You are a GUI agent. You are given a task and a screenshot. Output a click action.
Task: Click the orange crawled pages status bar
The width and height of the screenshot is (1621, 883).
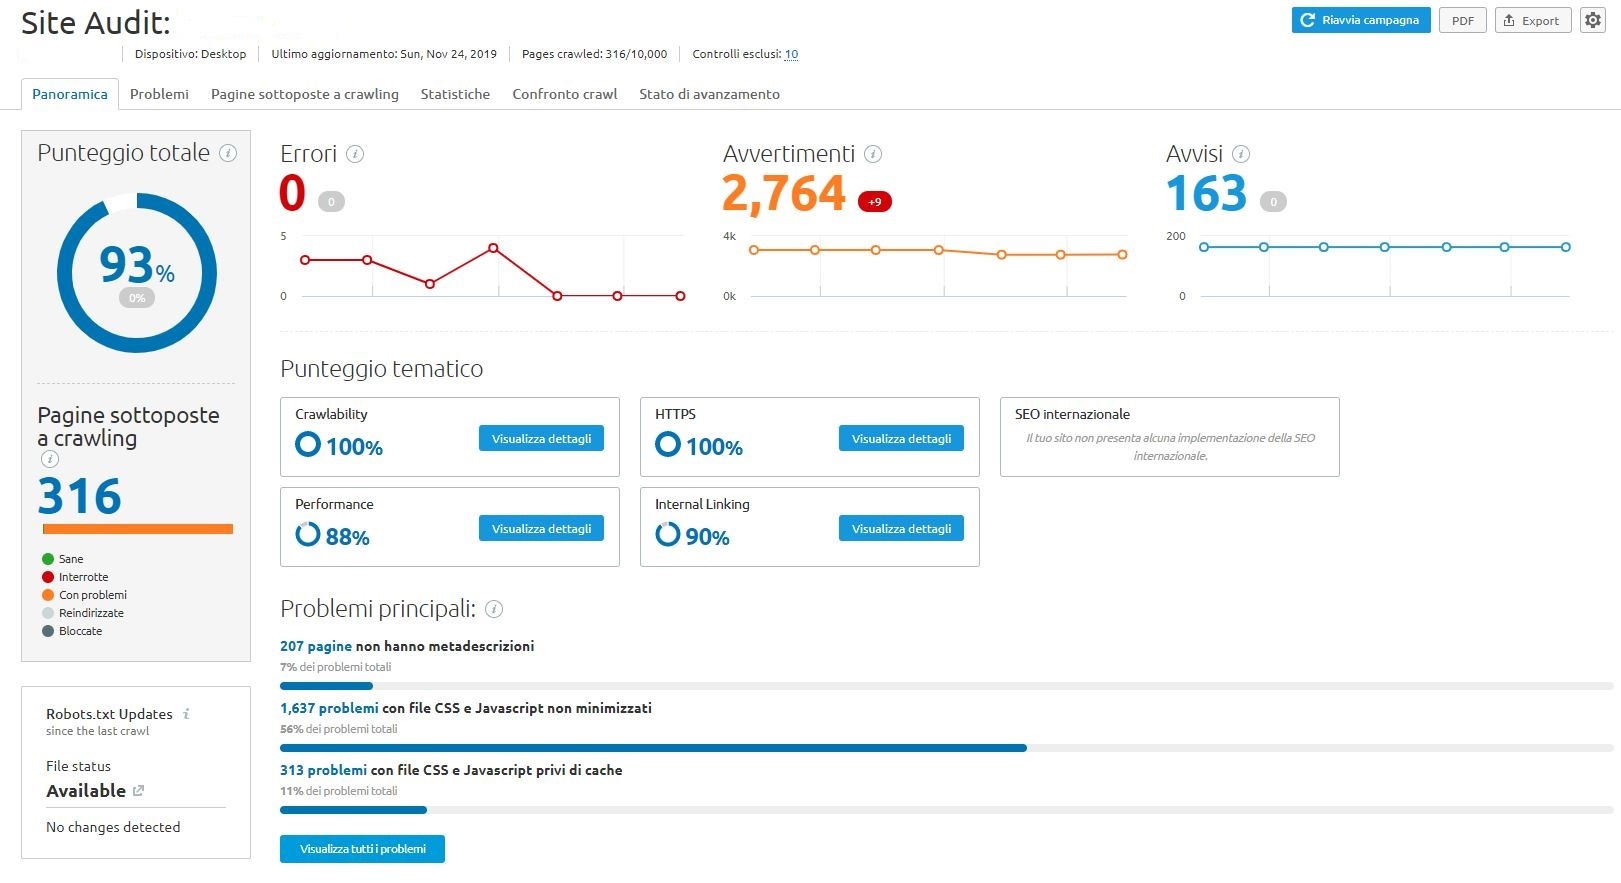(138, 529)
